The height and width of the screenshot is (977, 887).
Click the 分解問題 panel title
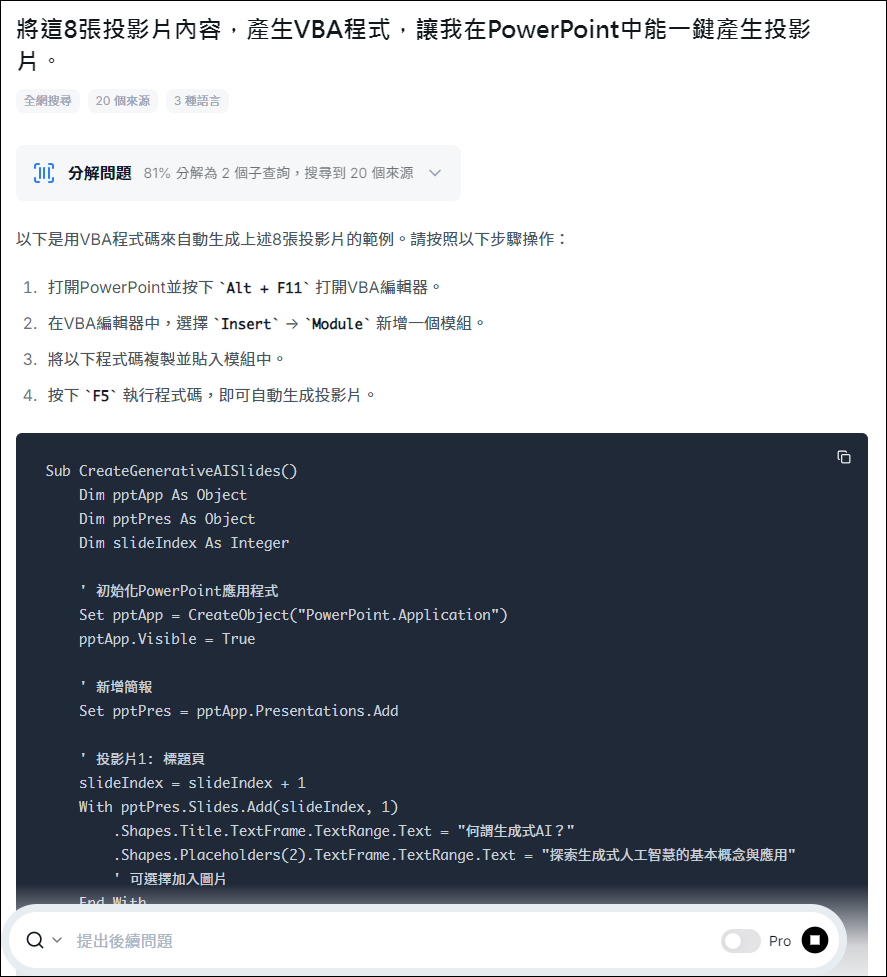point(100,173)
